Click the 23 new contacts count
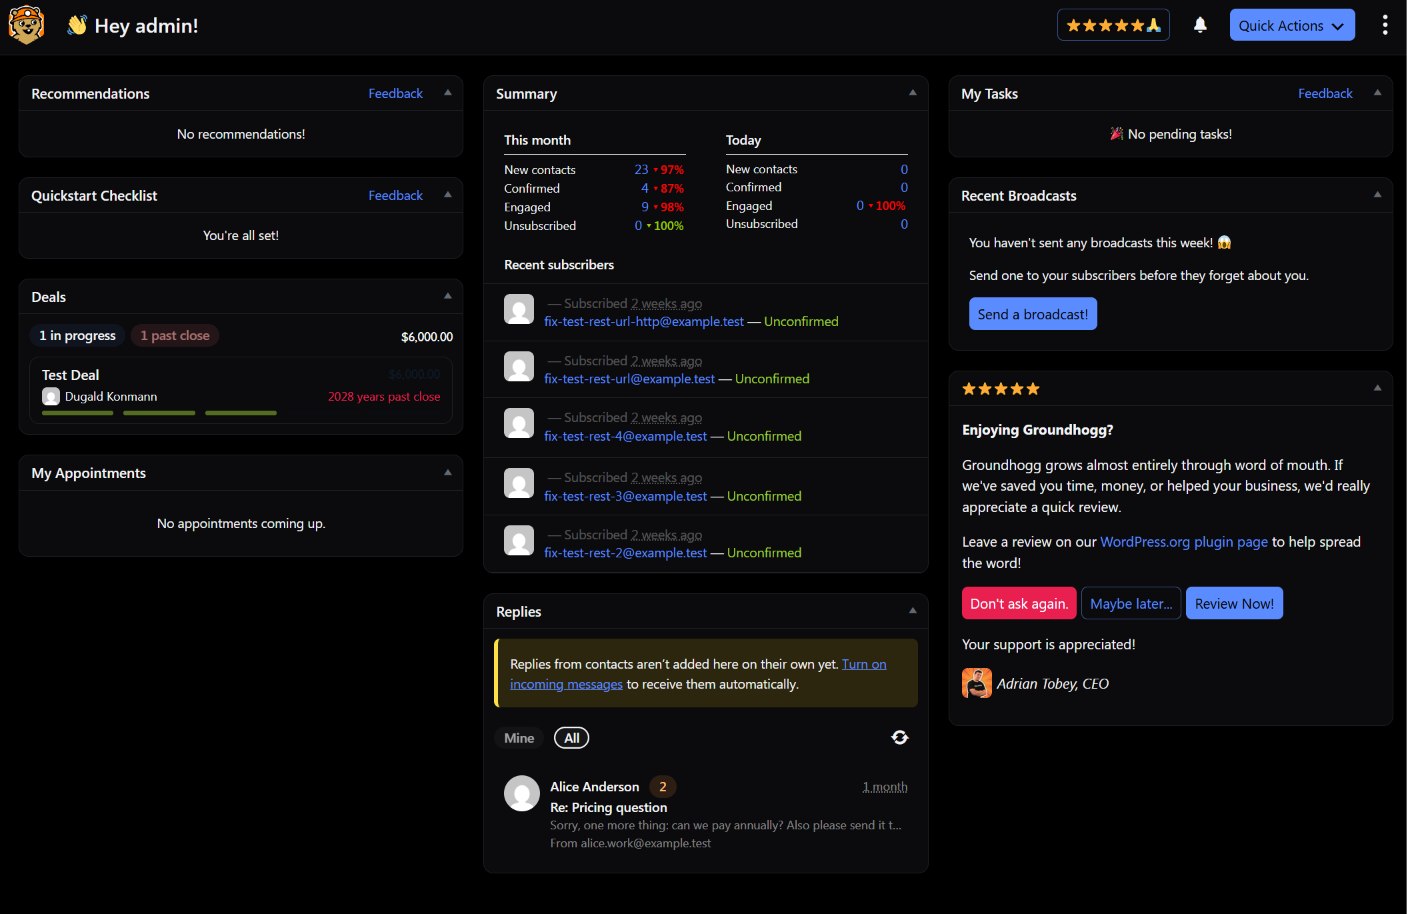 [641, 170]
